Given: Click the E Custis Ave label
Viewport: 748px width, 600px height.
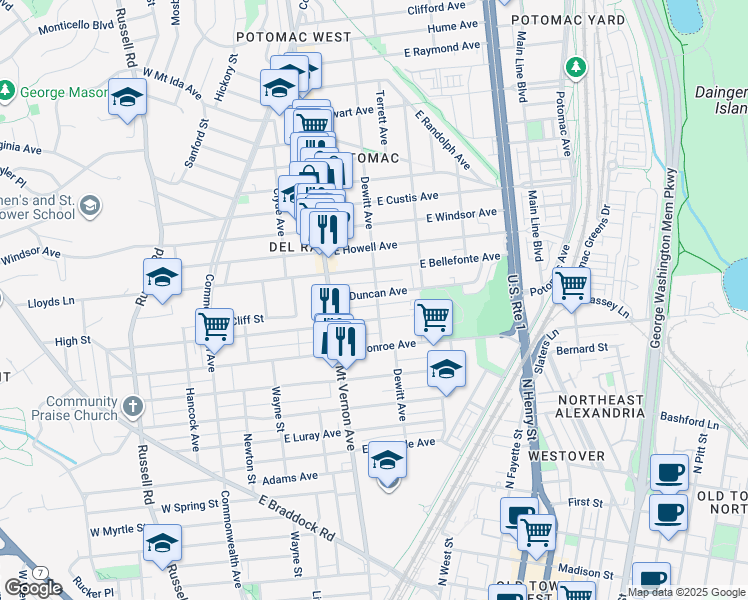Looking at the screenshot, I should 407,198.
